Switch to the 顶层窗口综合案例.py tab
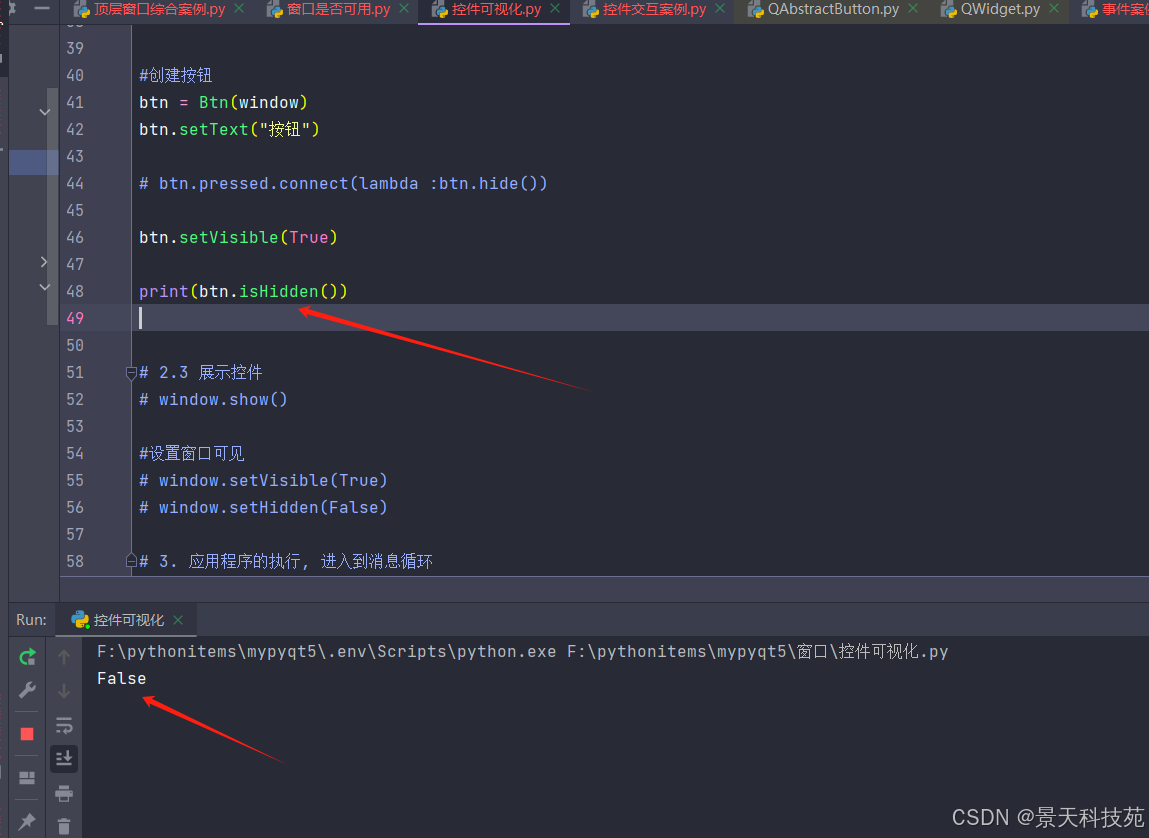Image resolution: width=1149 pixels, height=838 pixels. tap(159, 10)
